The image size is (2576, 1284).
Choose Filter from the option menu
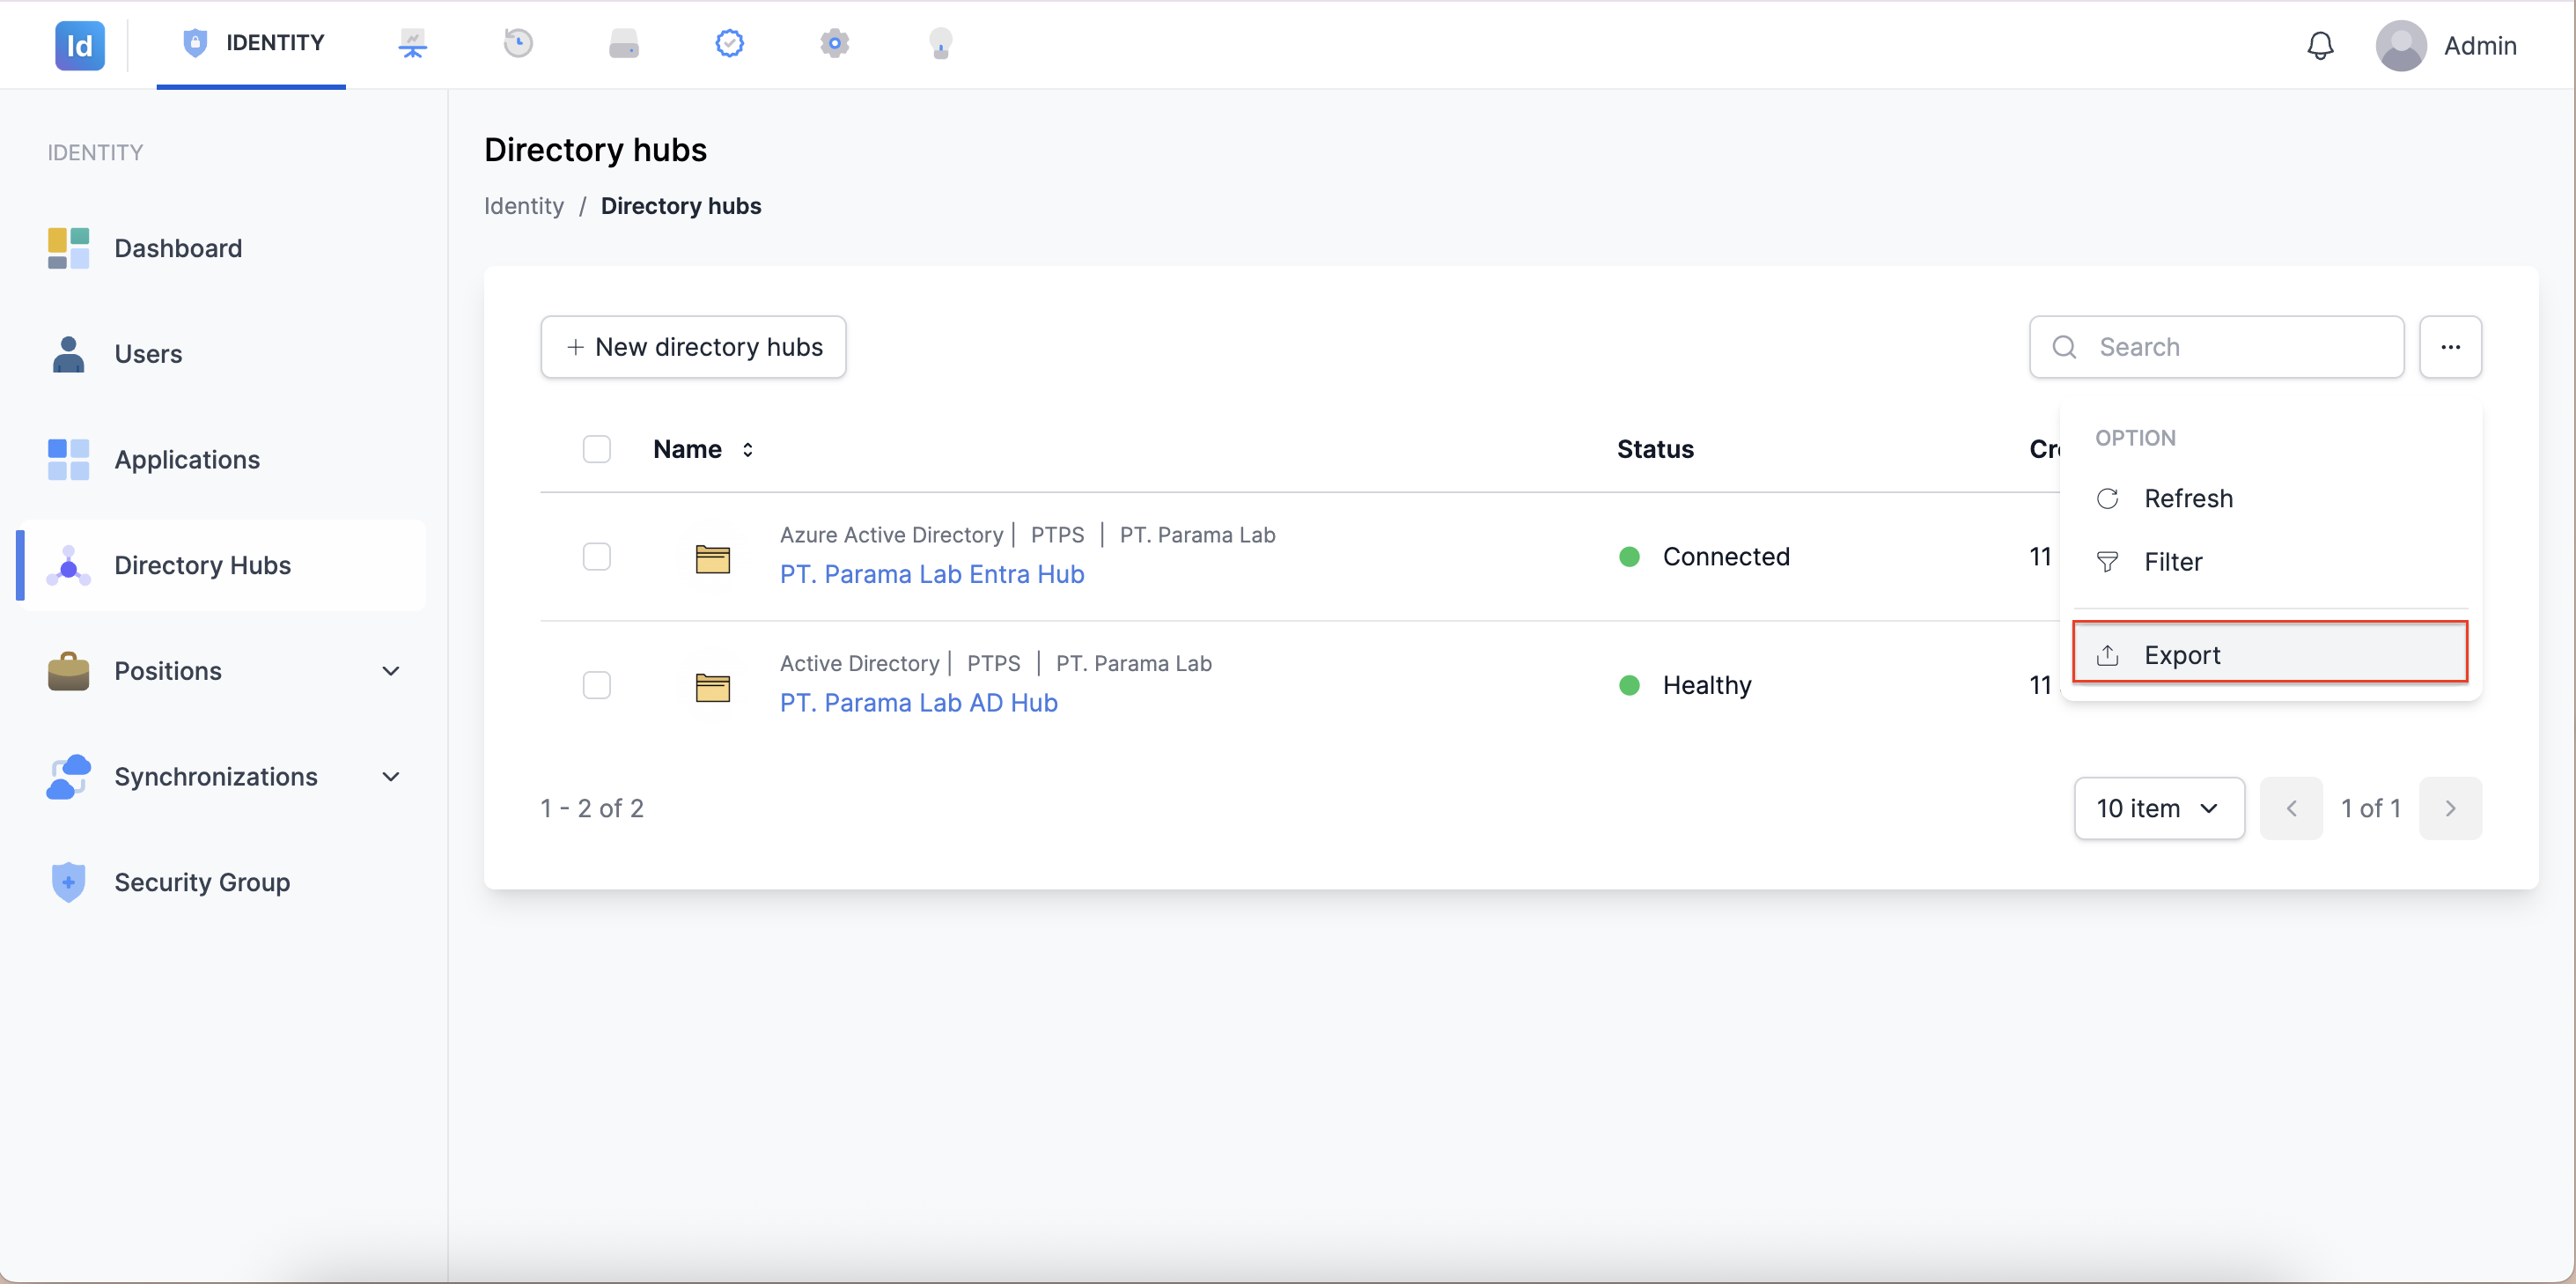(x=2270, y=562)
